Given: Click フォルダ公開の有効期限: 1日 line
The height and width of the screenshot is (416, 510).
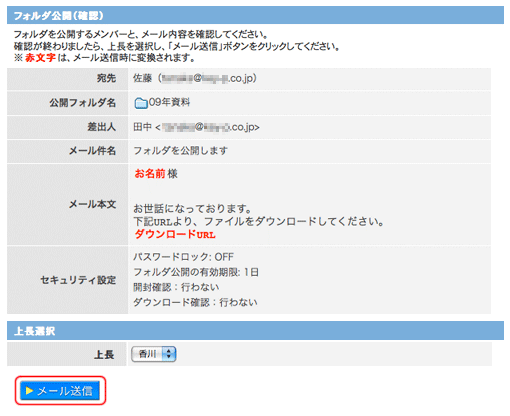Looking at the screenshot, I should click(x=196, y=272).
